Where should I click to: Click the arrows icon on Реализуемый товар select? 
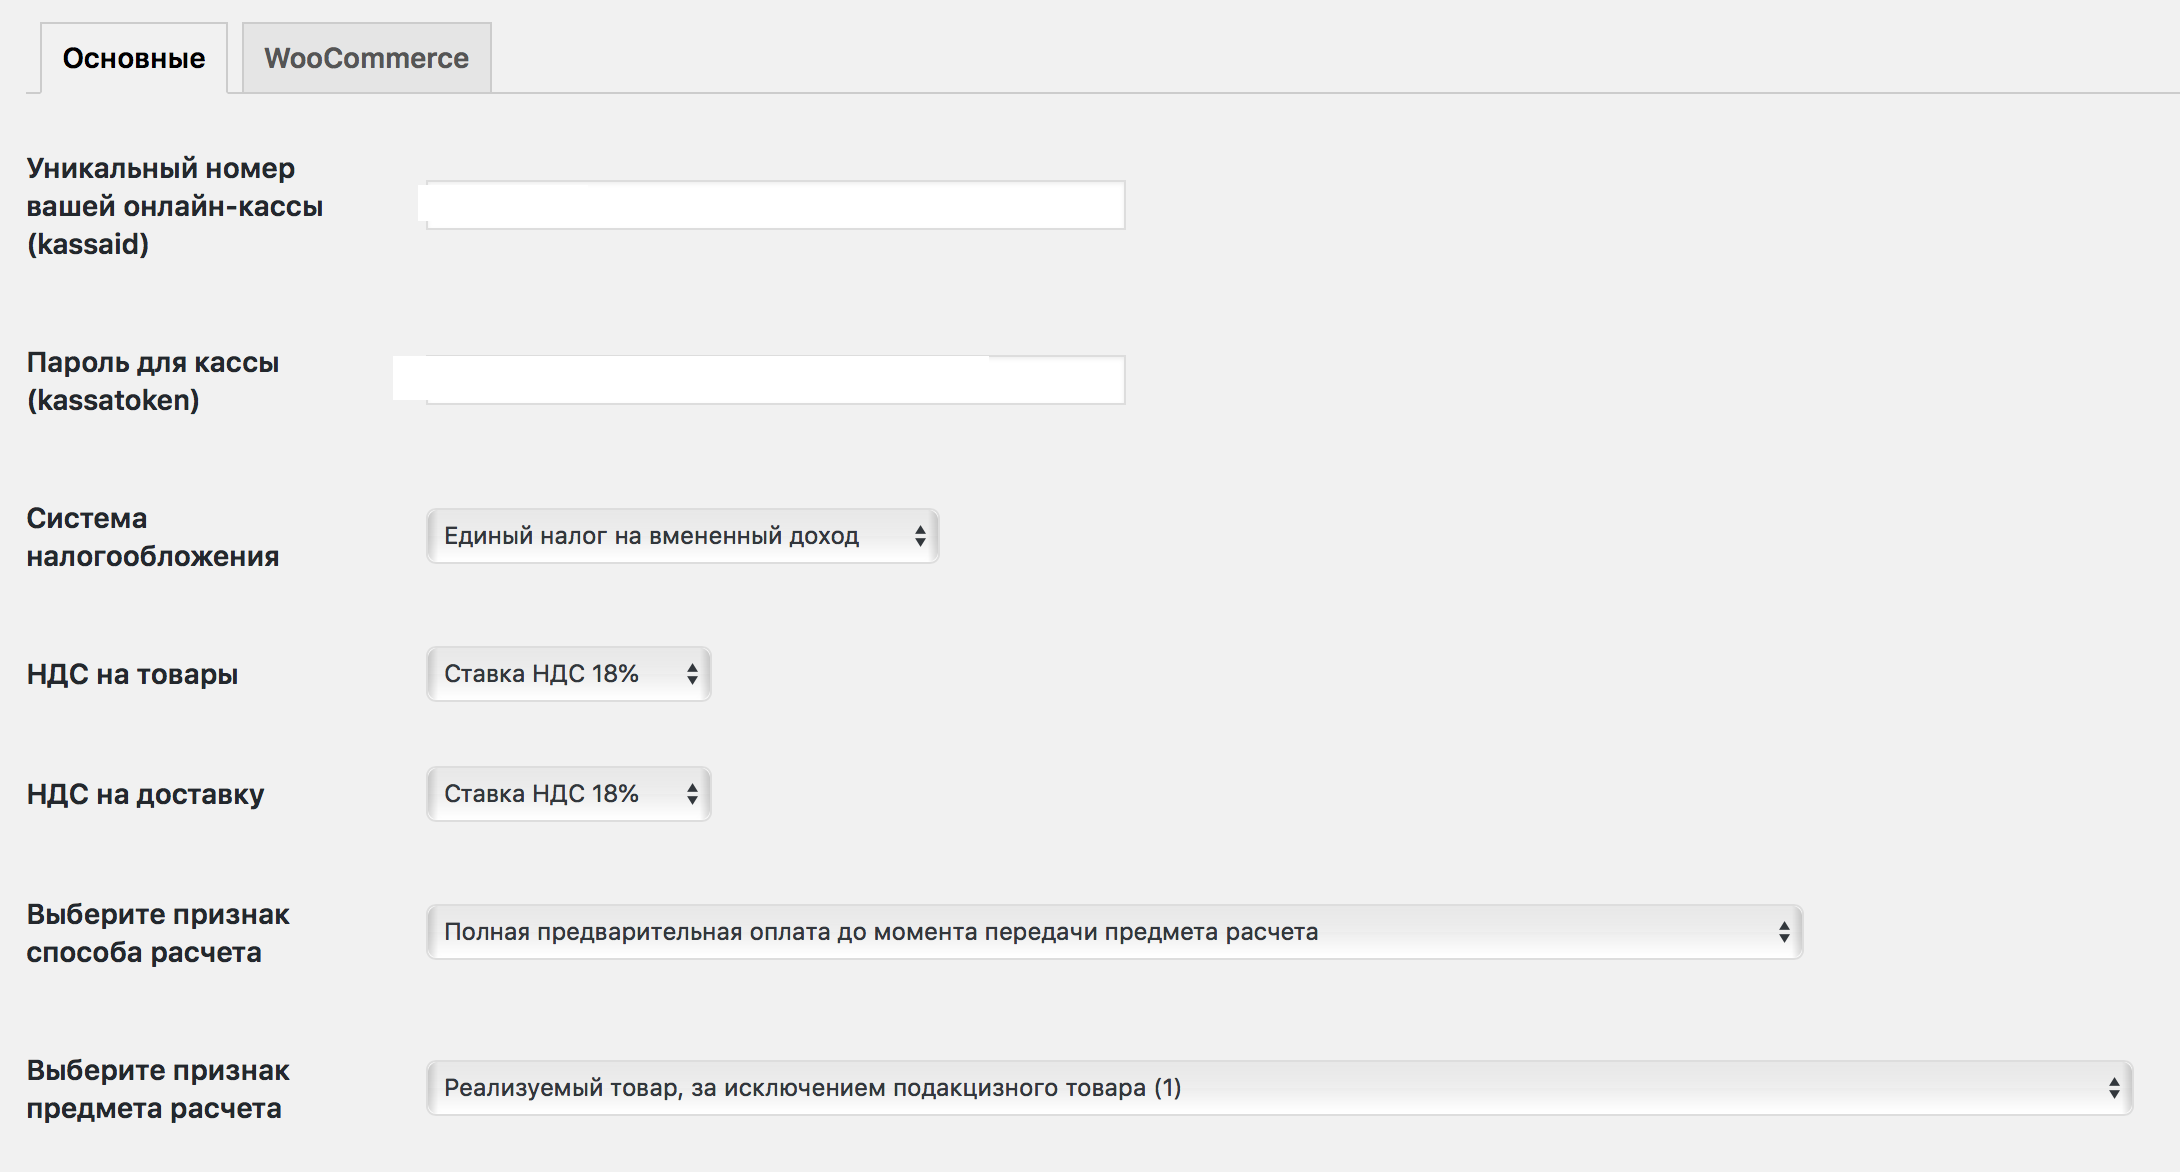[2114, 1088]
